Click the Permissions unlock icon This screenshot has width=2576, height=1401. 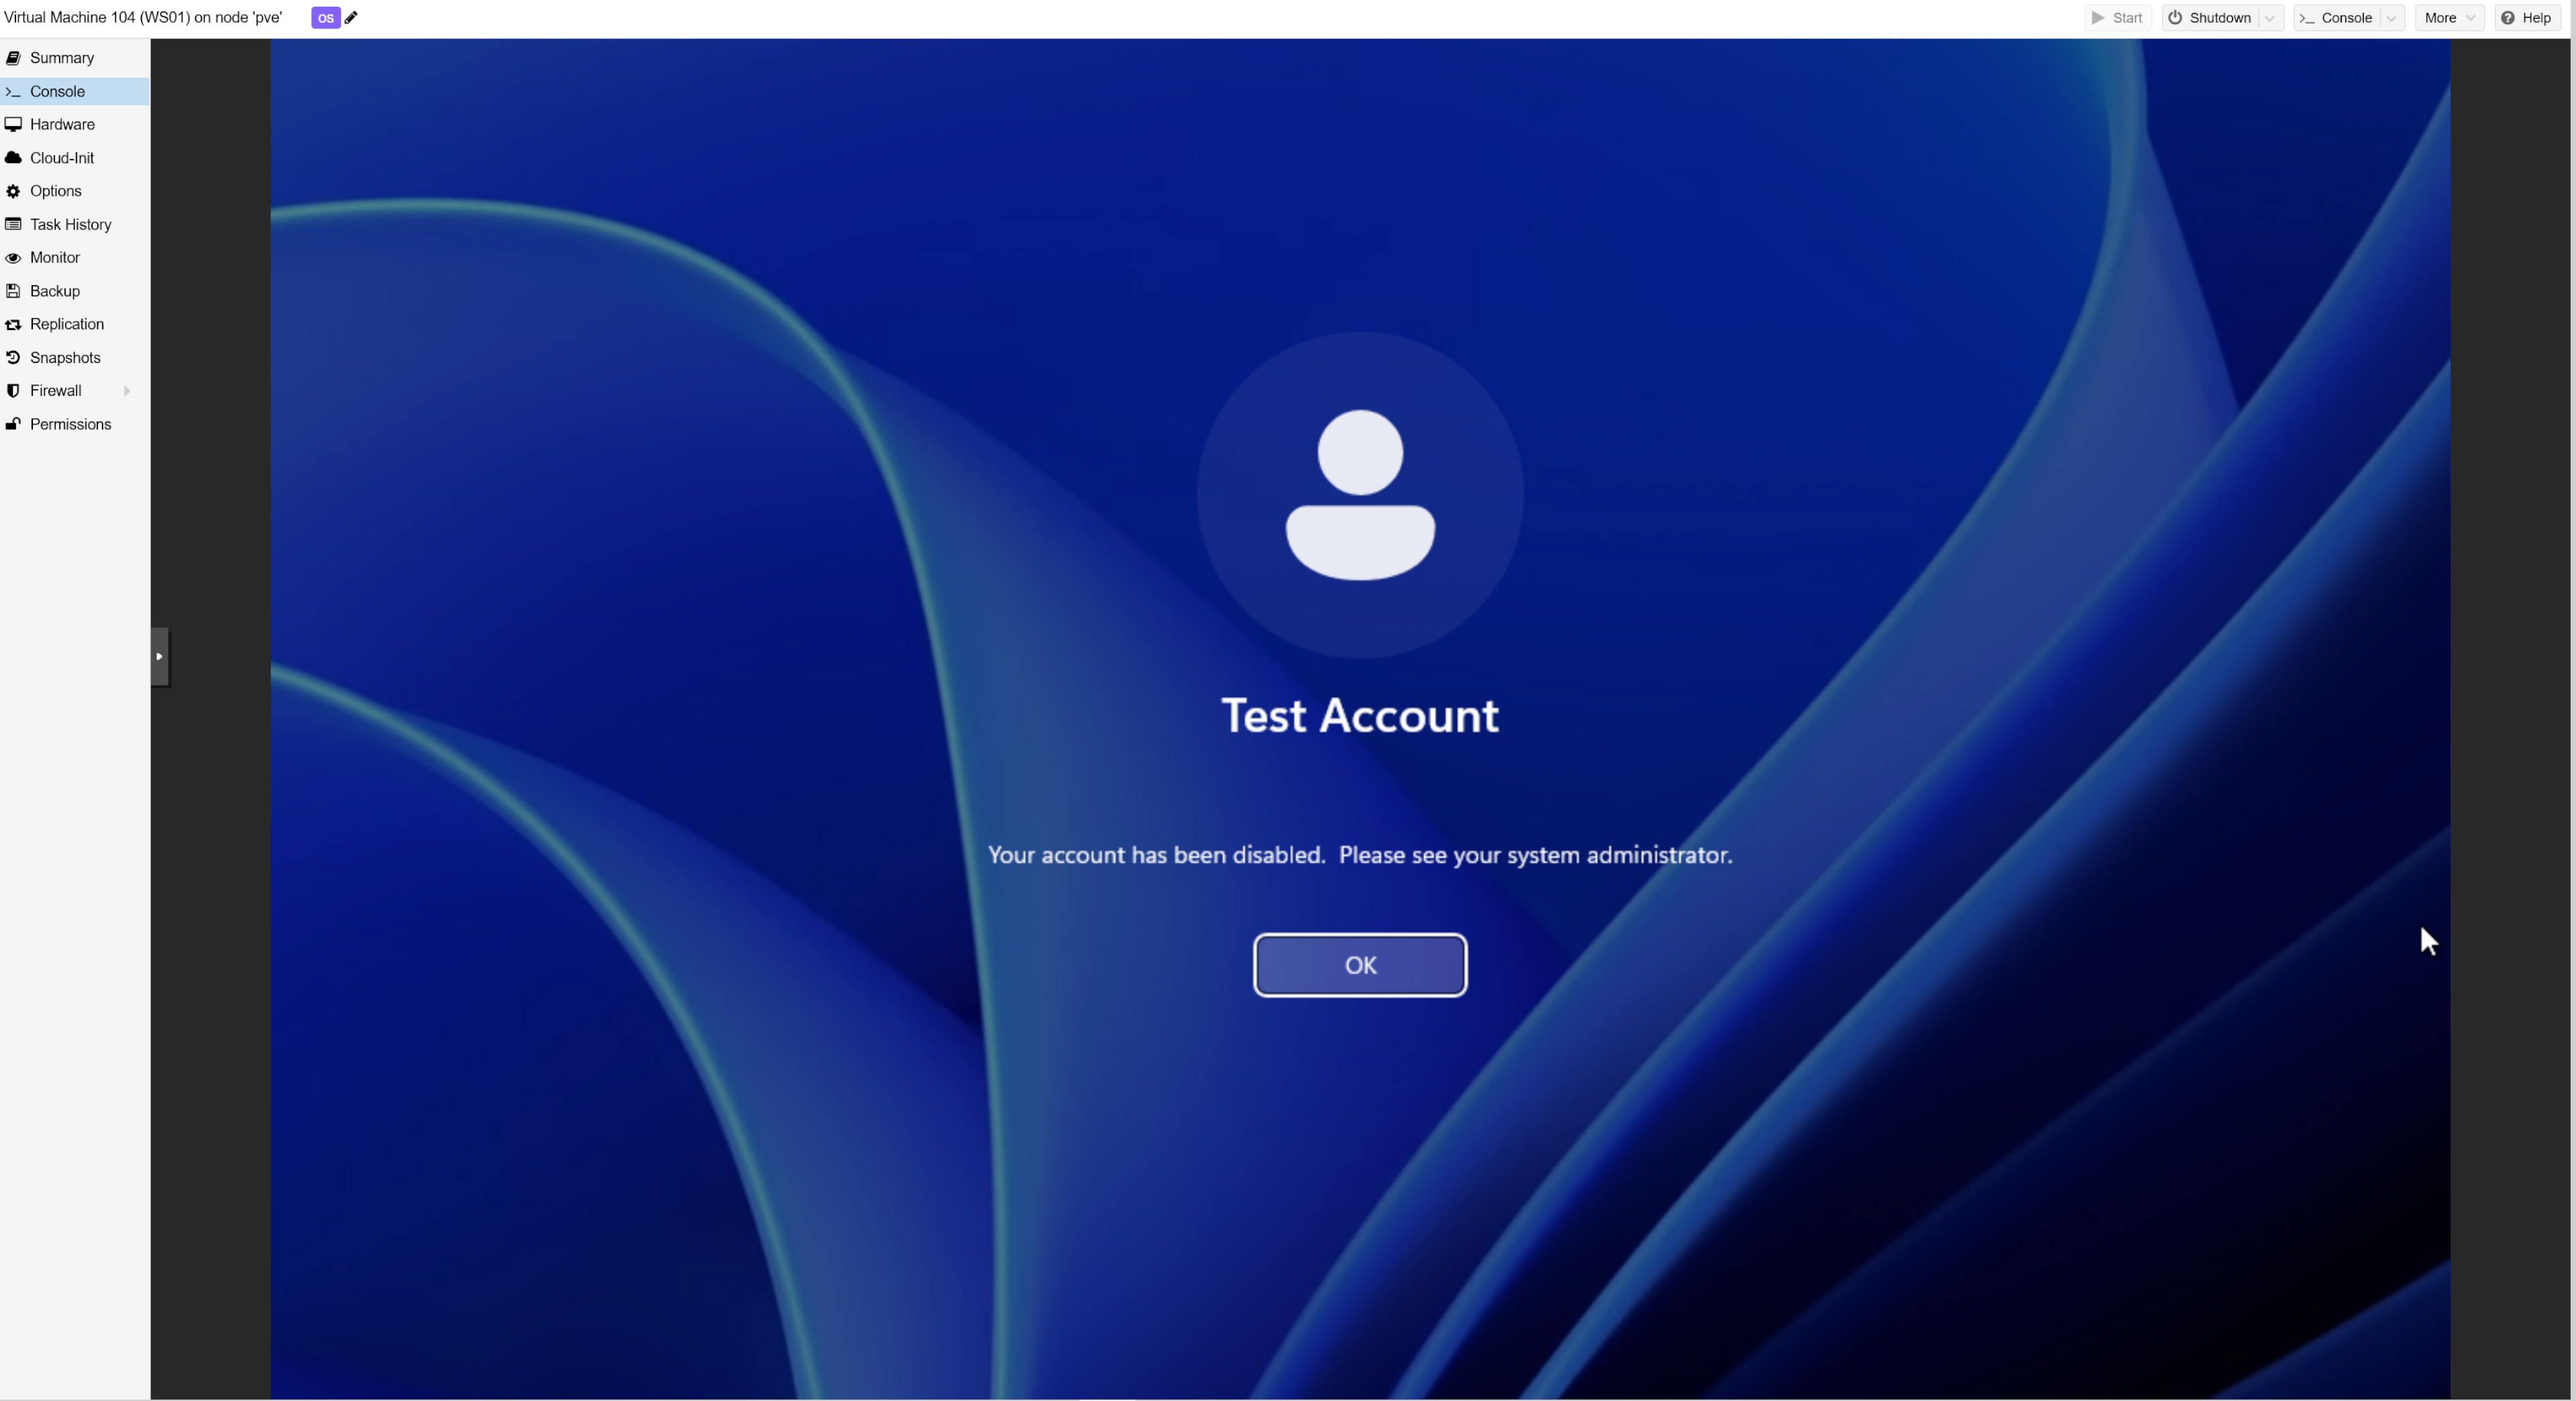[13, 424]
